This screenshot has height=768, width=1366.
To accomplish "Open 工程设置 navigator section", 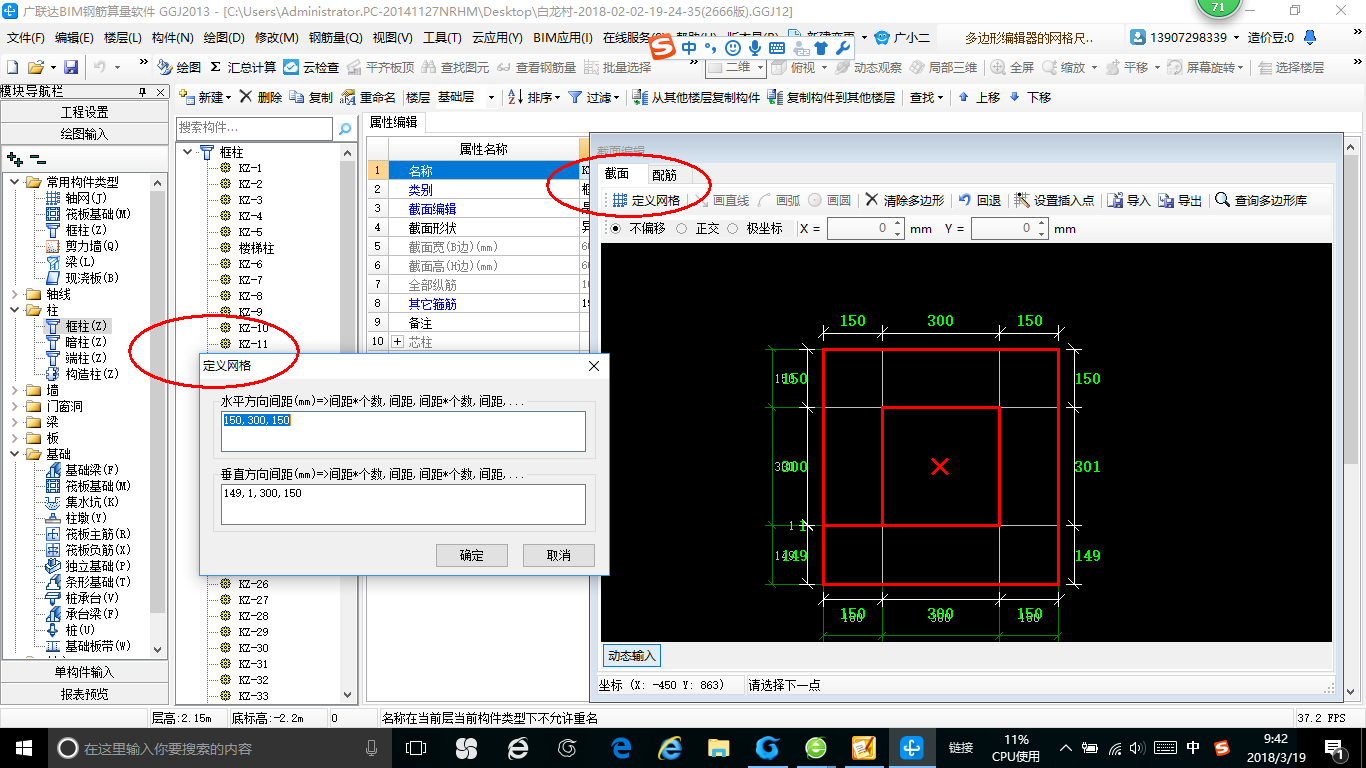I will pyautogui.click(x=85, y=112).
